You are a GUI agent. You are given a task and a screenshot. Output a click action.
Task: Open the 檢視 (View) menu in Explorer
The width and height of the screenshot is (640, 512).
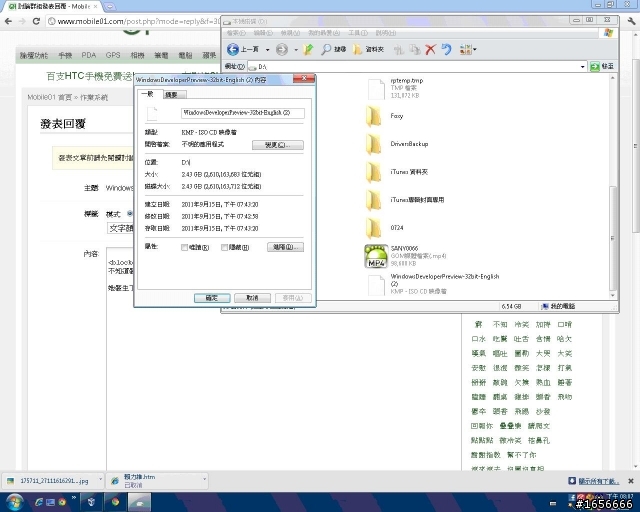point(290,33)
